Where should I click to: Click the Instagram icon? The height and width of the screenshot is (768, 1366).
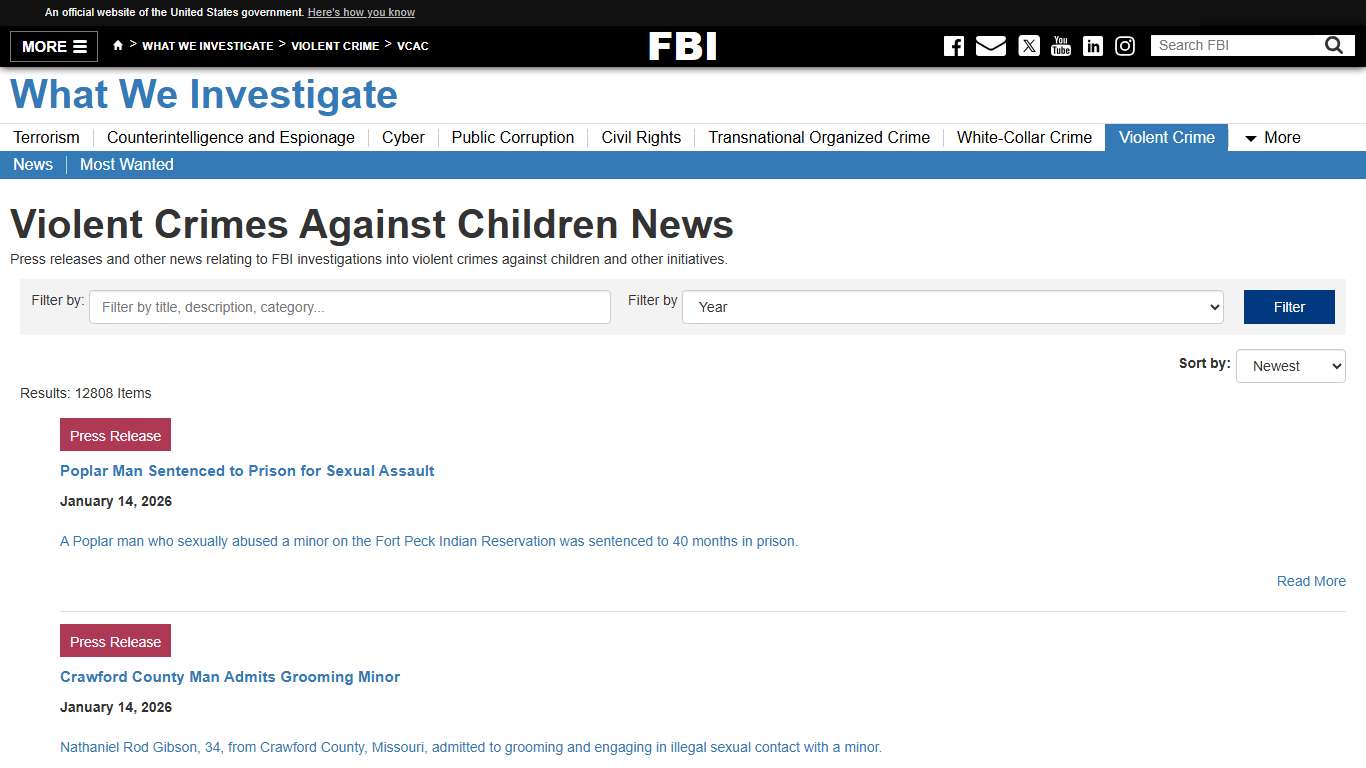point(1124,45)
